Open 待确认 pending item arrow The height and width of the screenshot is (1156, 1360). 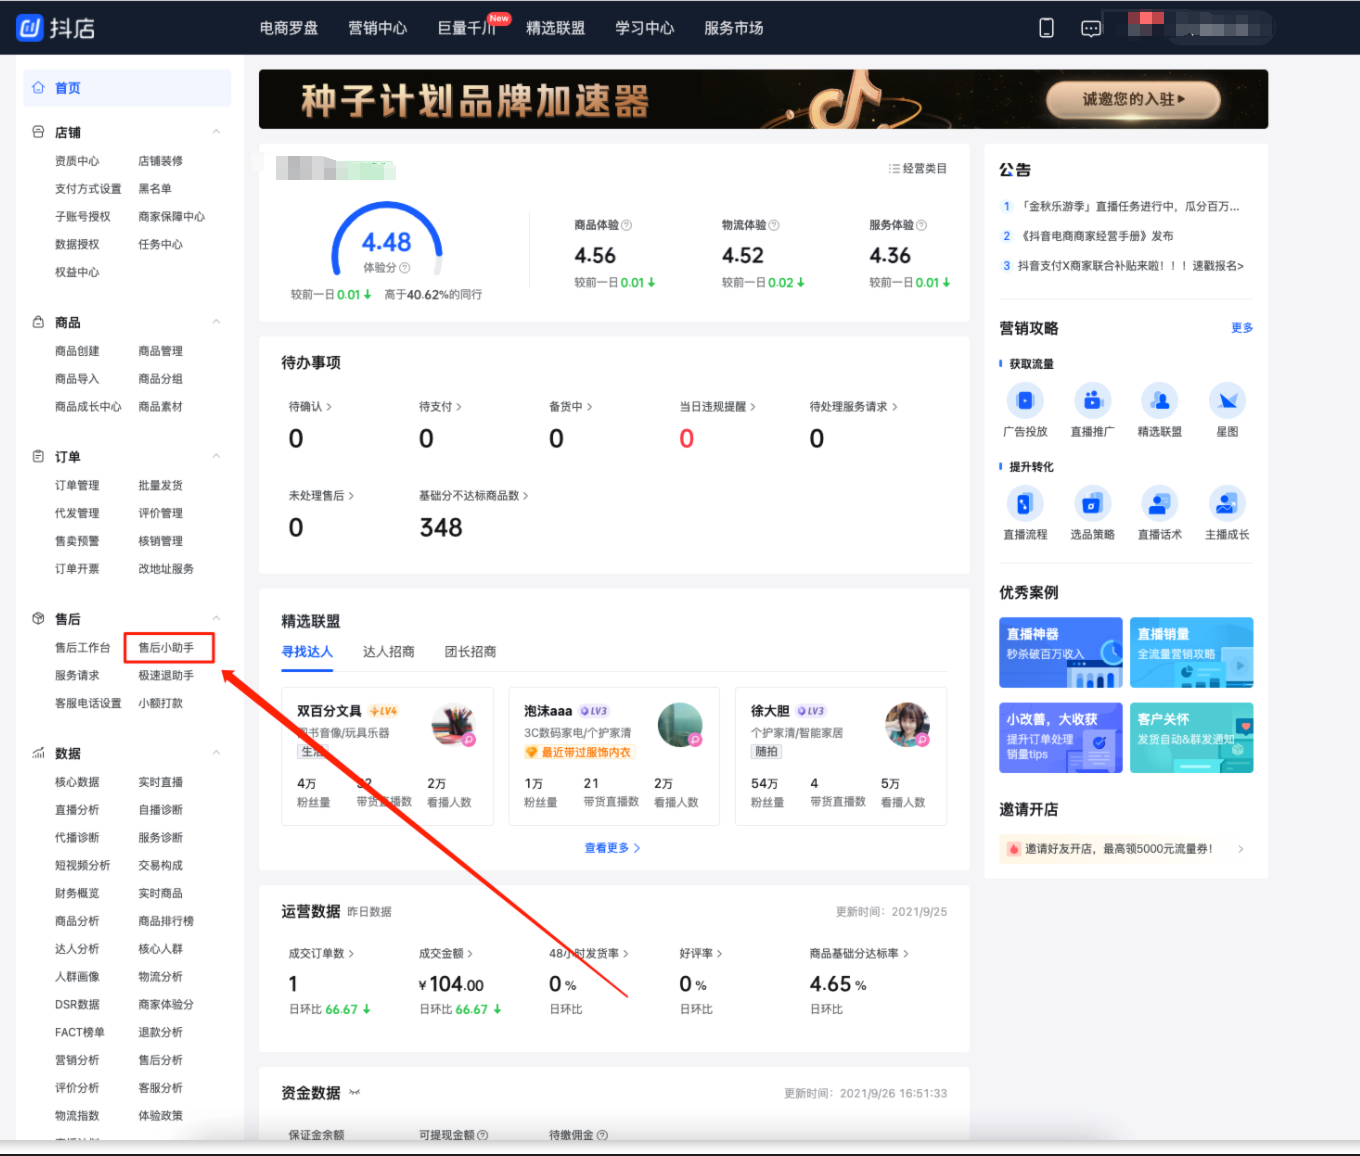329,407
